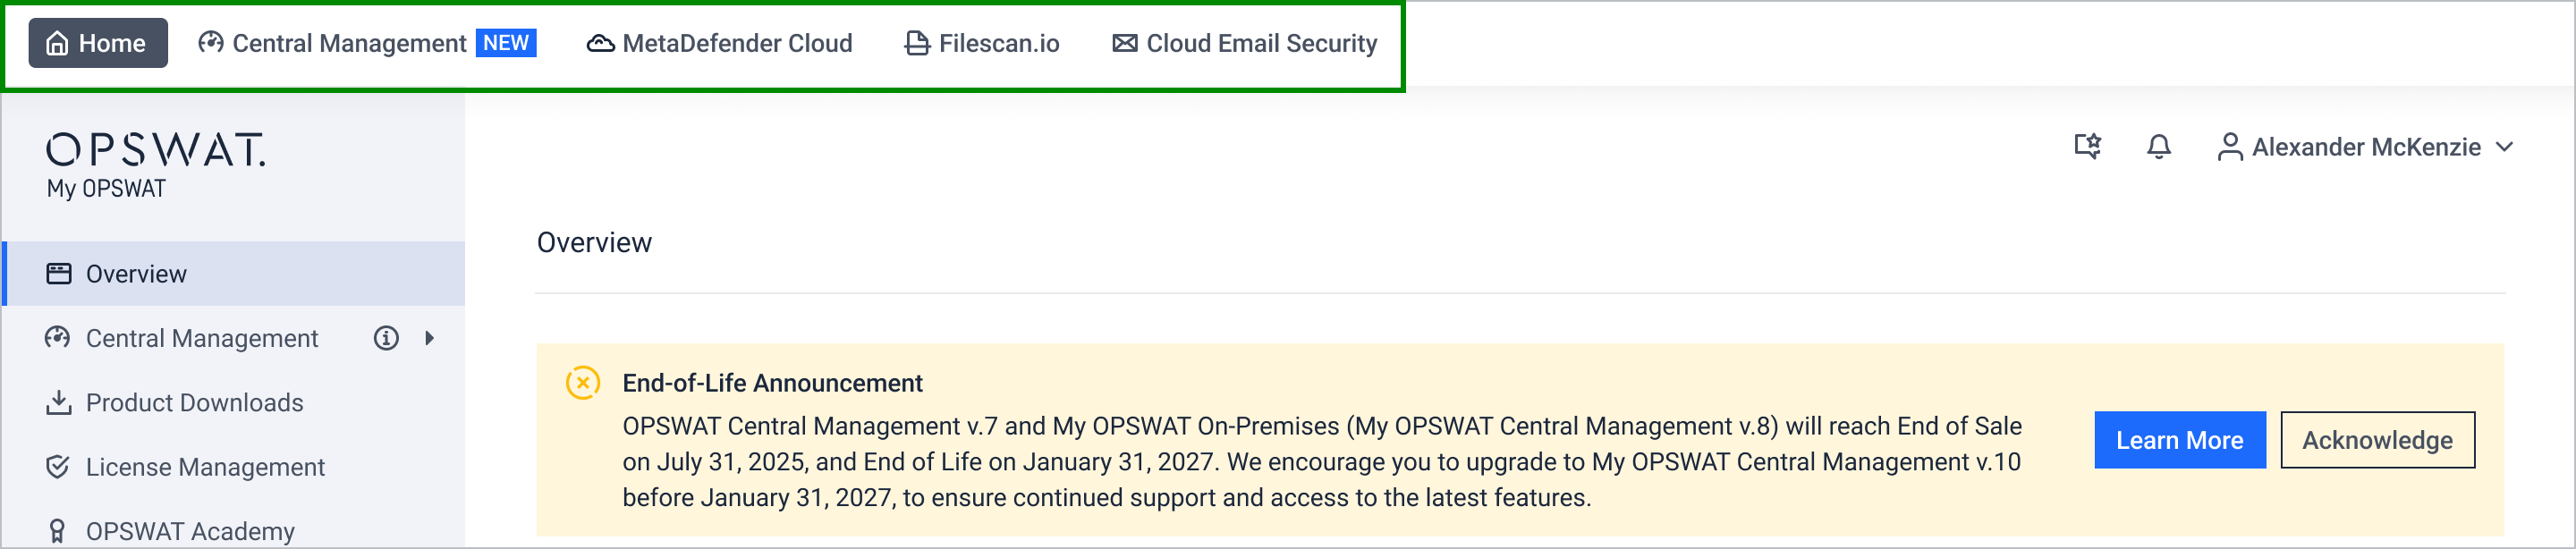Click the user profile icon
The height and width of the screenshot is (549, 2576).
pos(2229,147)
